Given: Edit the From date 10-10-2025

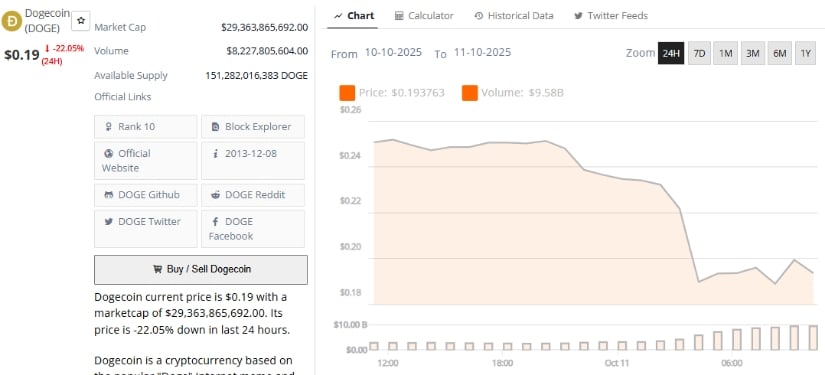Looking at the screenshot, I should [393, 53].
